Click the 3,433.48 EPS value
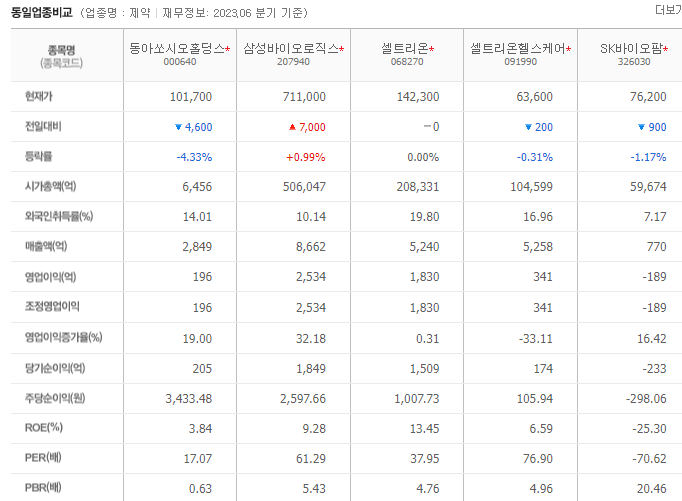Viewport: 682px width, 501px height. tap(188, 398)
